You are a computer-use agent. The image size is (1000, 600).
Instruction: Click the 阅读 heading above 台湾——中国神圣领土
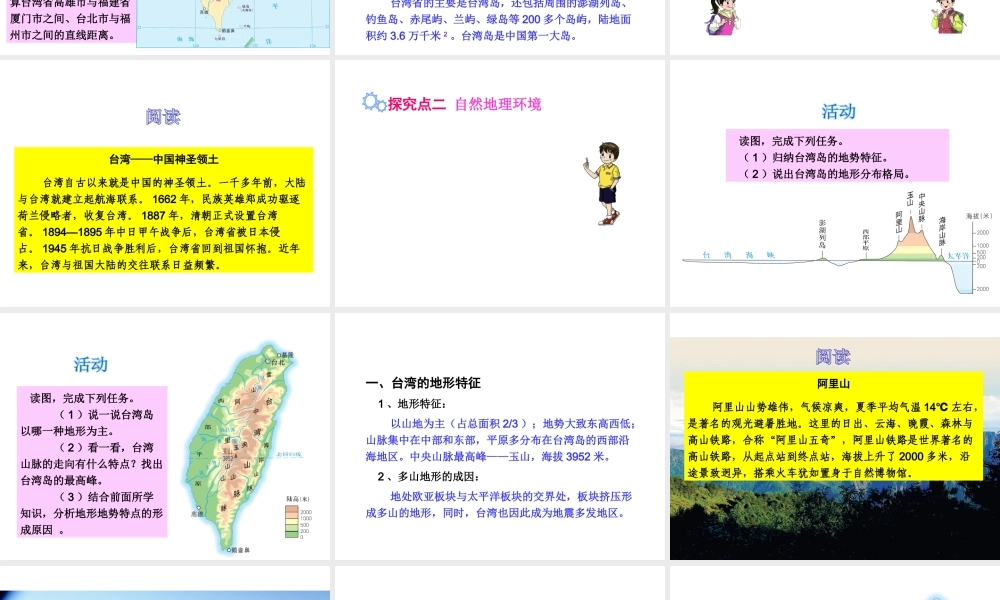[163, 117]
